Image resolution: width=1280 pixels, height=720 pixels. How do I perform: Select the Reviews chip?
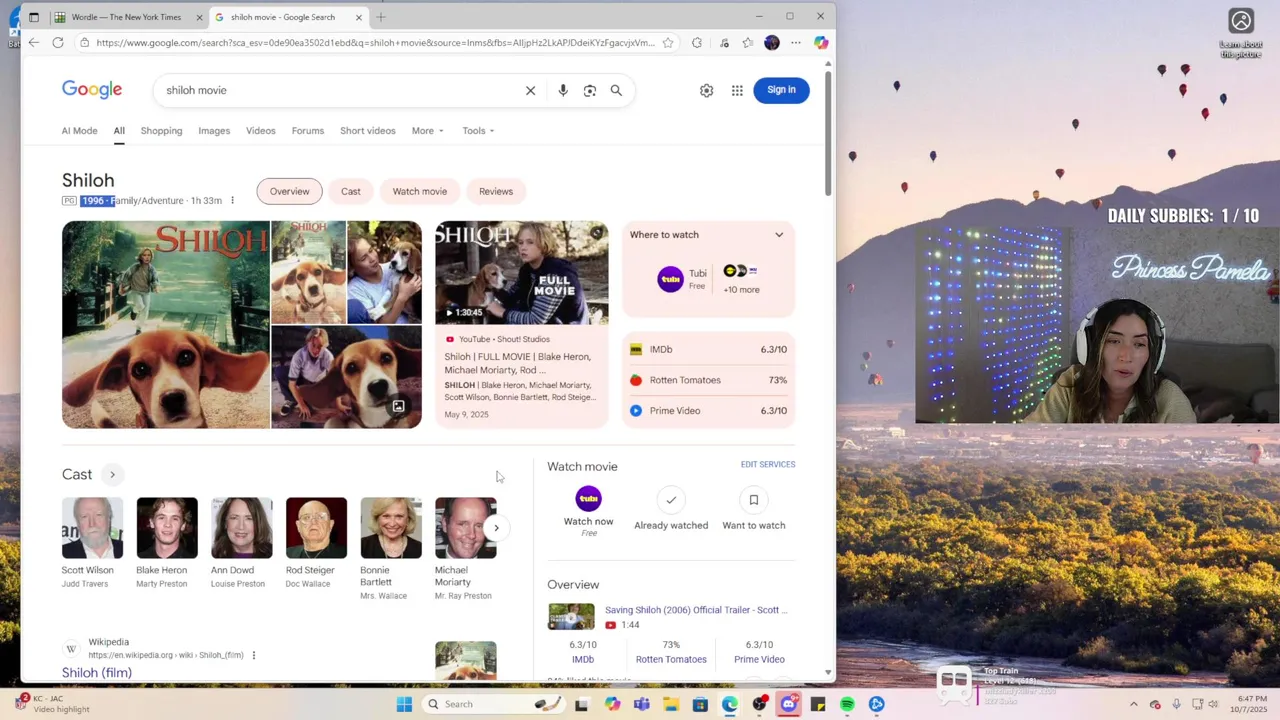[x=496, y=192]
